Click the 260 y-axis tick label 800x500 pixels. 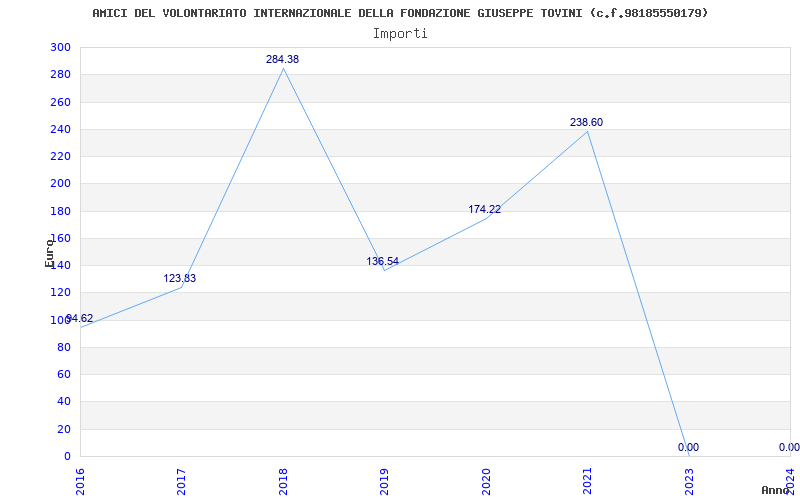[60, 102]
